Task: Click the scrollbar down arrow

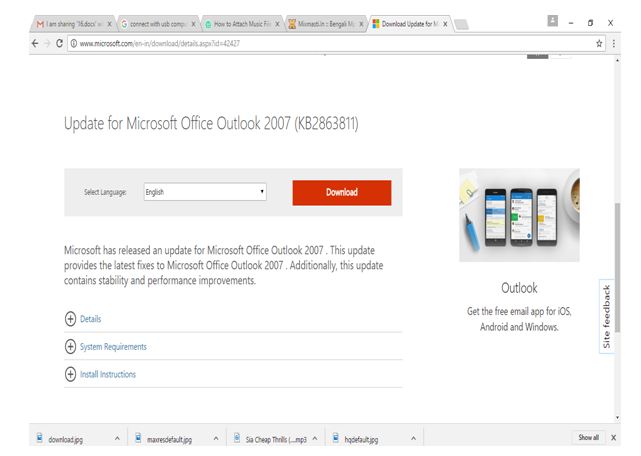Action: 617,417
